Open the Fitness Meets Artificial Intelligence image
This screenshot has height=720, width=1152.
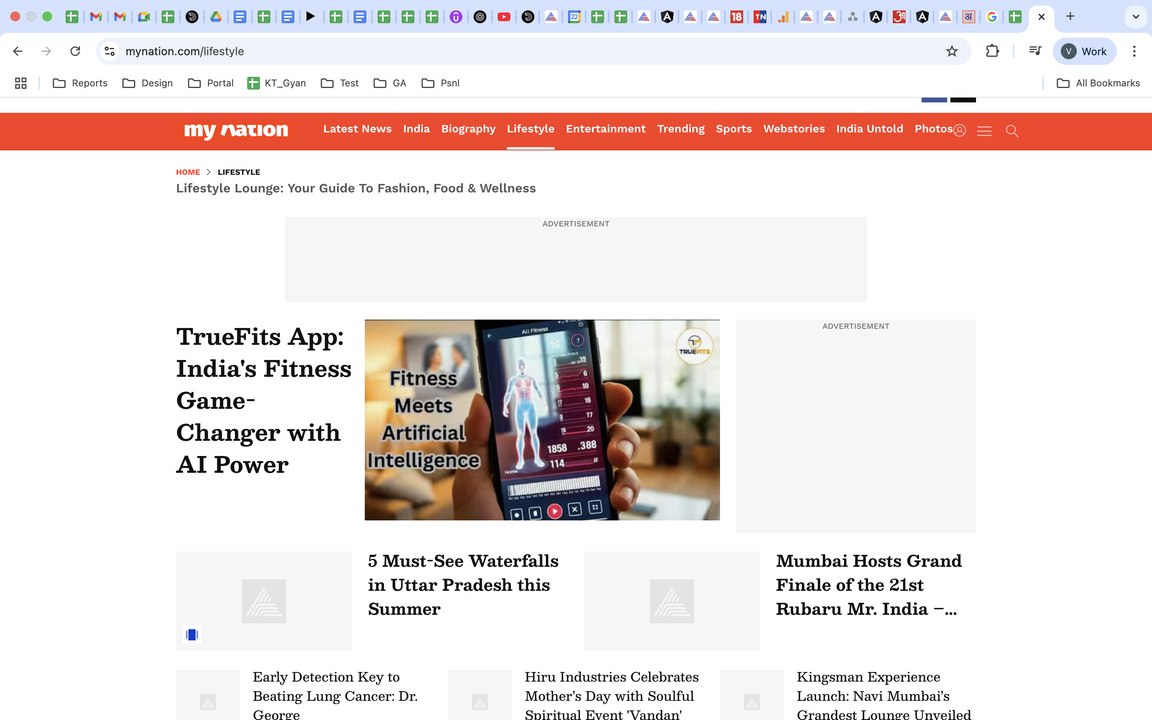(542, 420)
